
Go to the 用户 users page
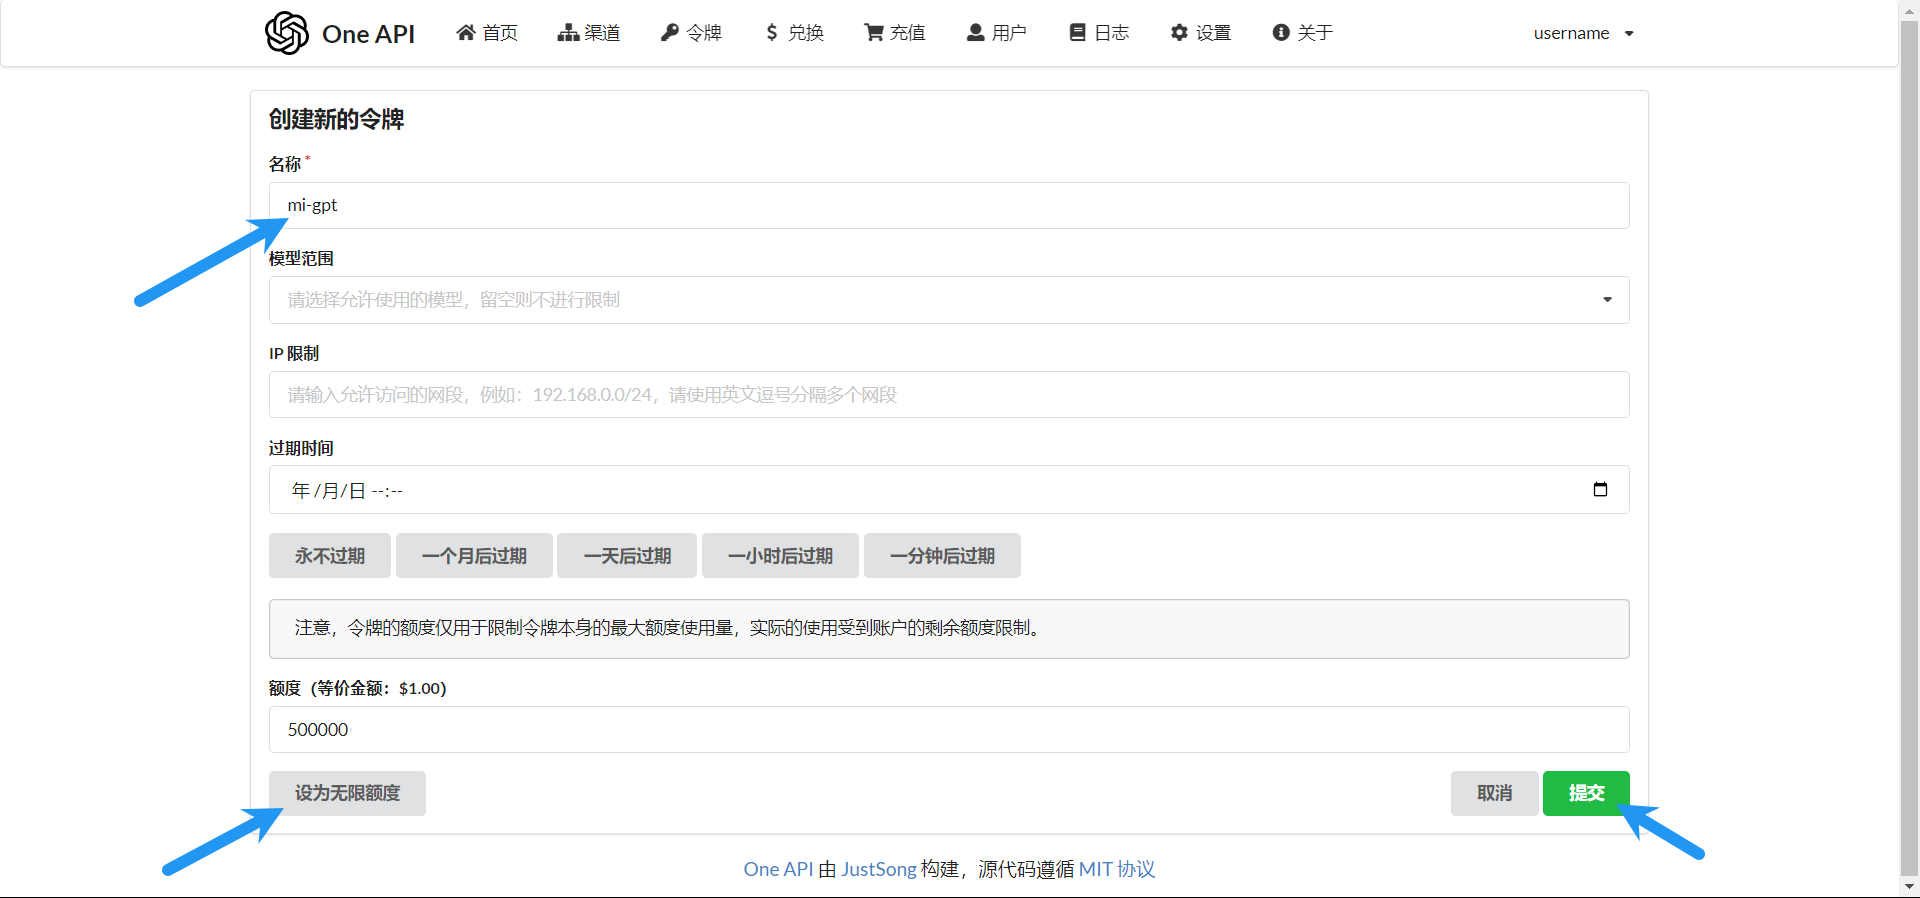(997, 33)
